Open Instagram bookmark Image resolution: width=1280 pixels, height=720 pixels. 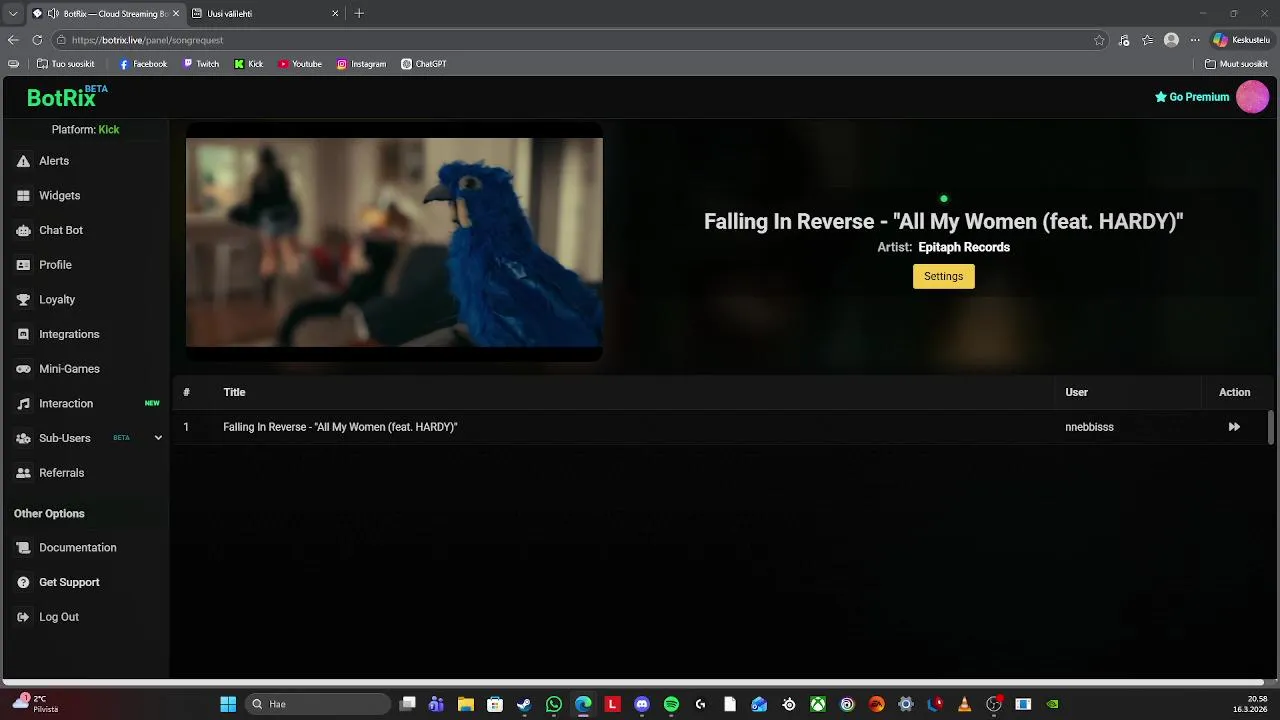(x=361, y=64)
